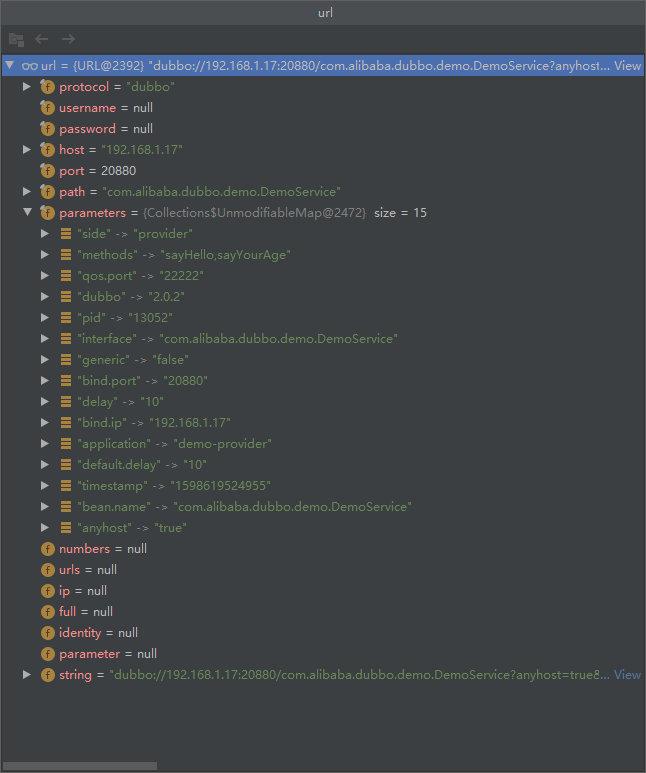The height and width of the screenshot is (773, 646).
Task: Expand the "application" map entry
Action: click(45, 444)
